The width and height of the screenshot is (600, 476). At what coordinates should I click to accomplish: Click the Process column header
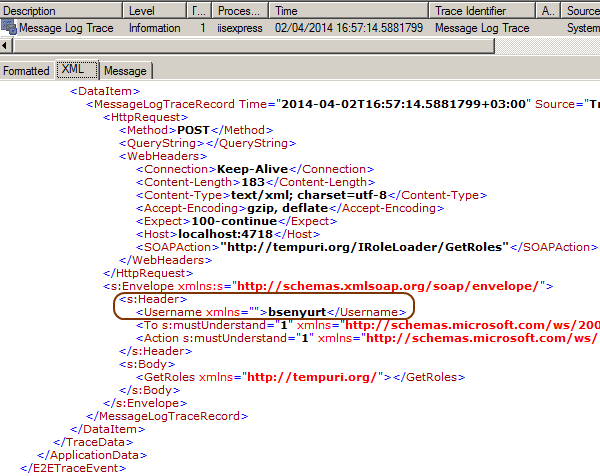click(x=241, y=10)
